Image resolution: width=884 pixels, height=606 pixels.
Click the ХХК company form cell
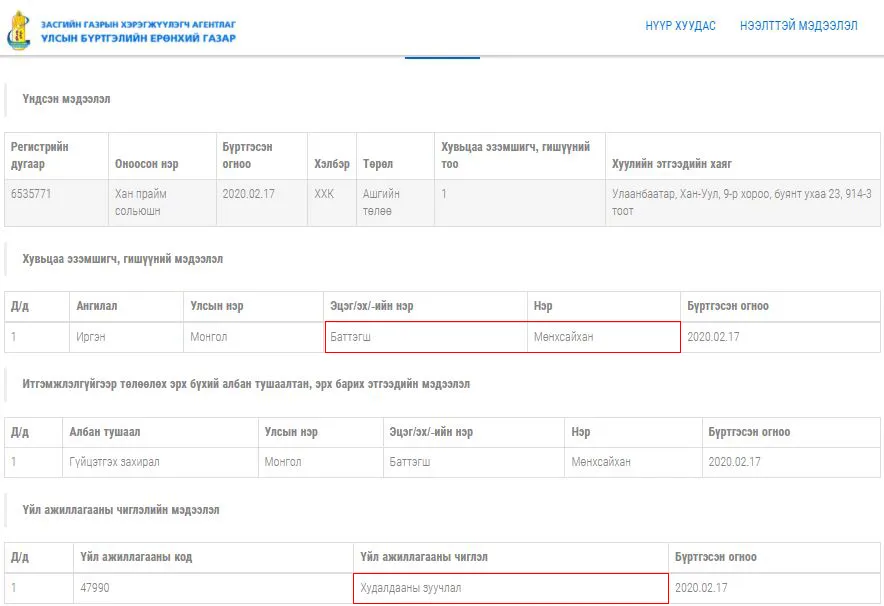332,203
